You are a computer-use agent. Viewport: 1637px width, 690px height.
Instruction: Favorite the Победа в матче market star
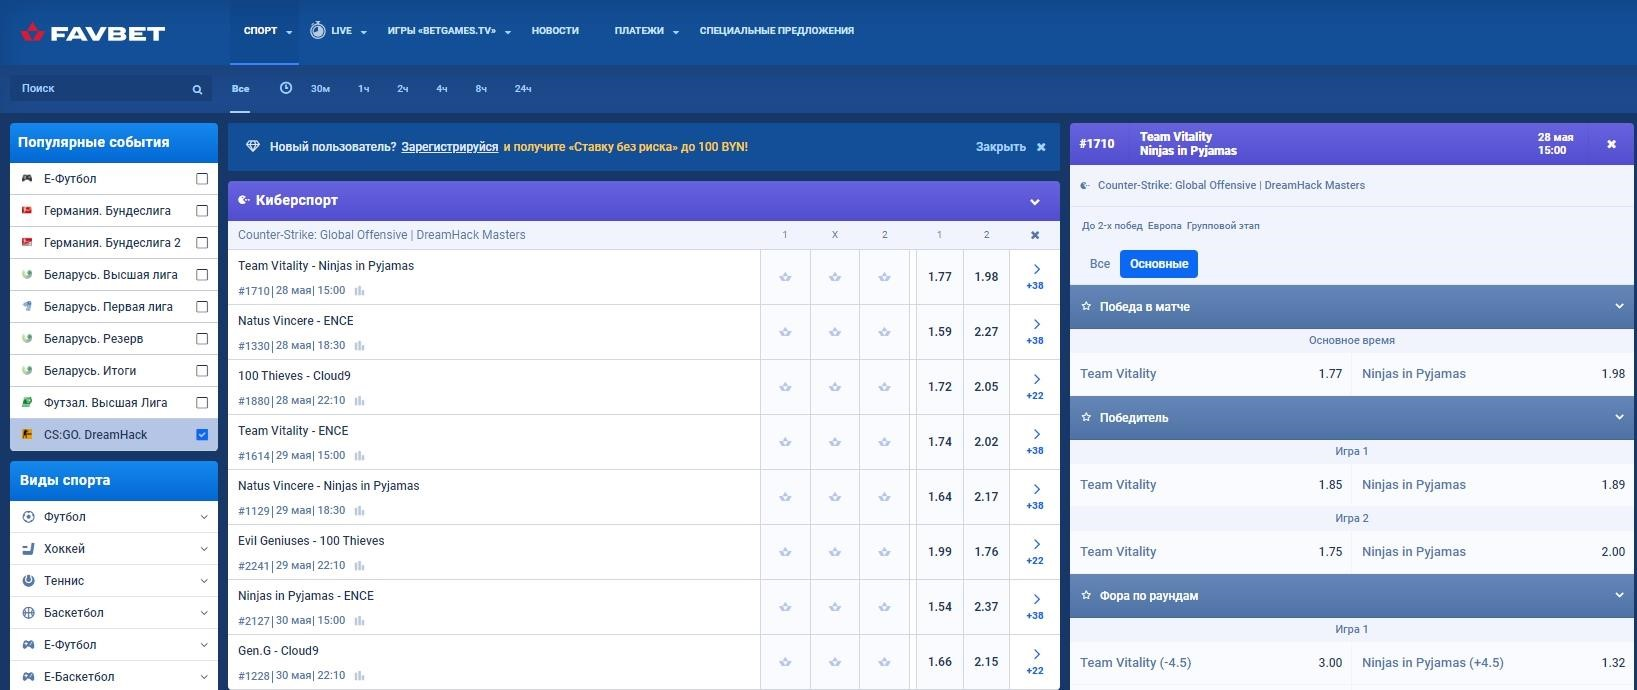1086,307
